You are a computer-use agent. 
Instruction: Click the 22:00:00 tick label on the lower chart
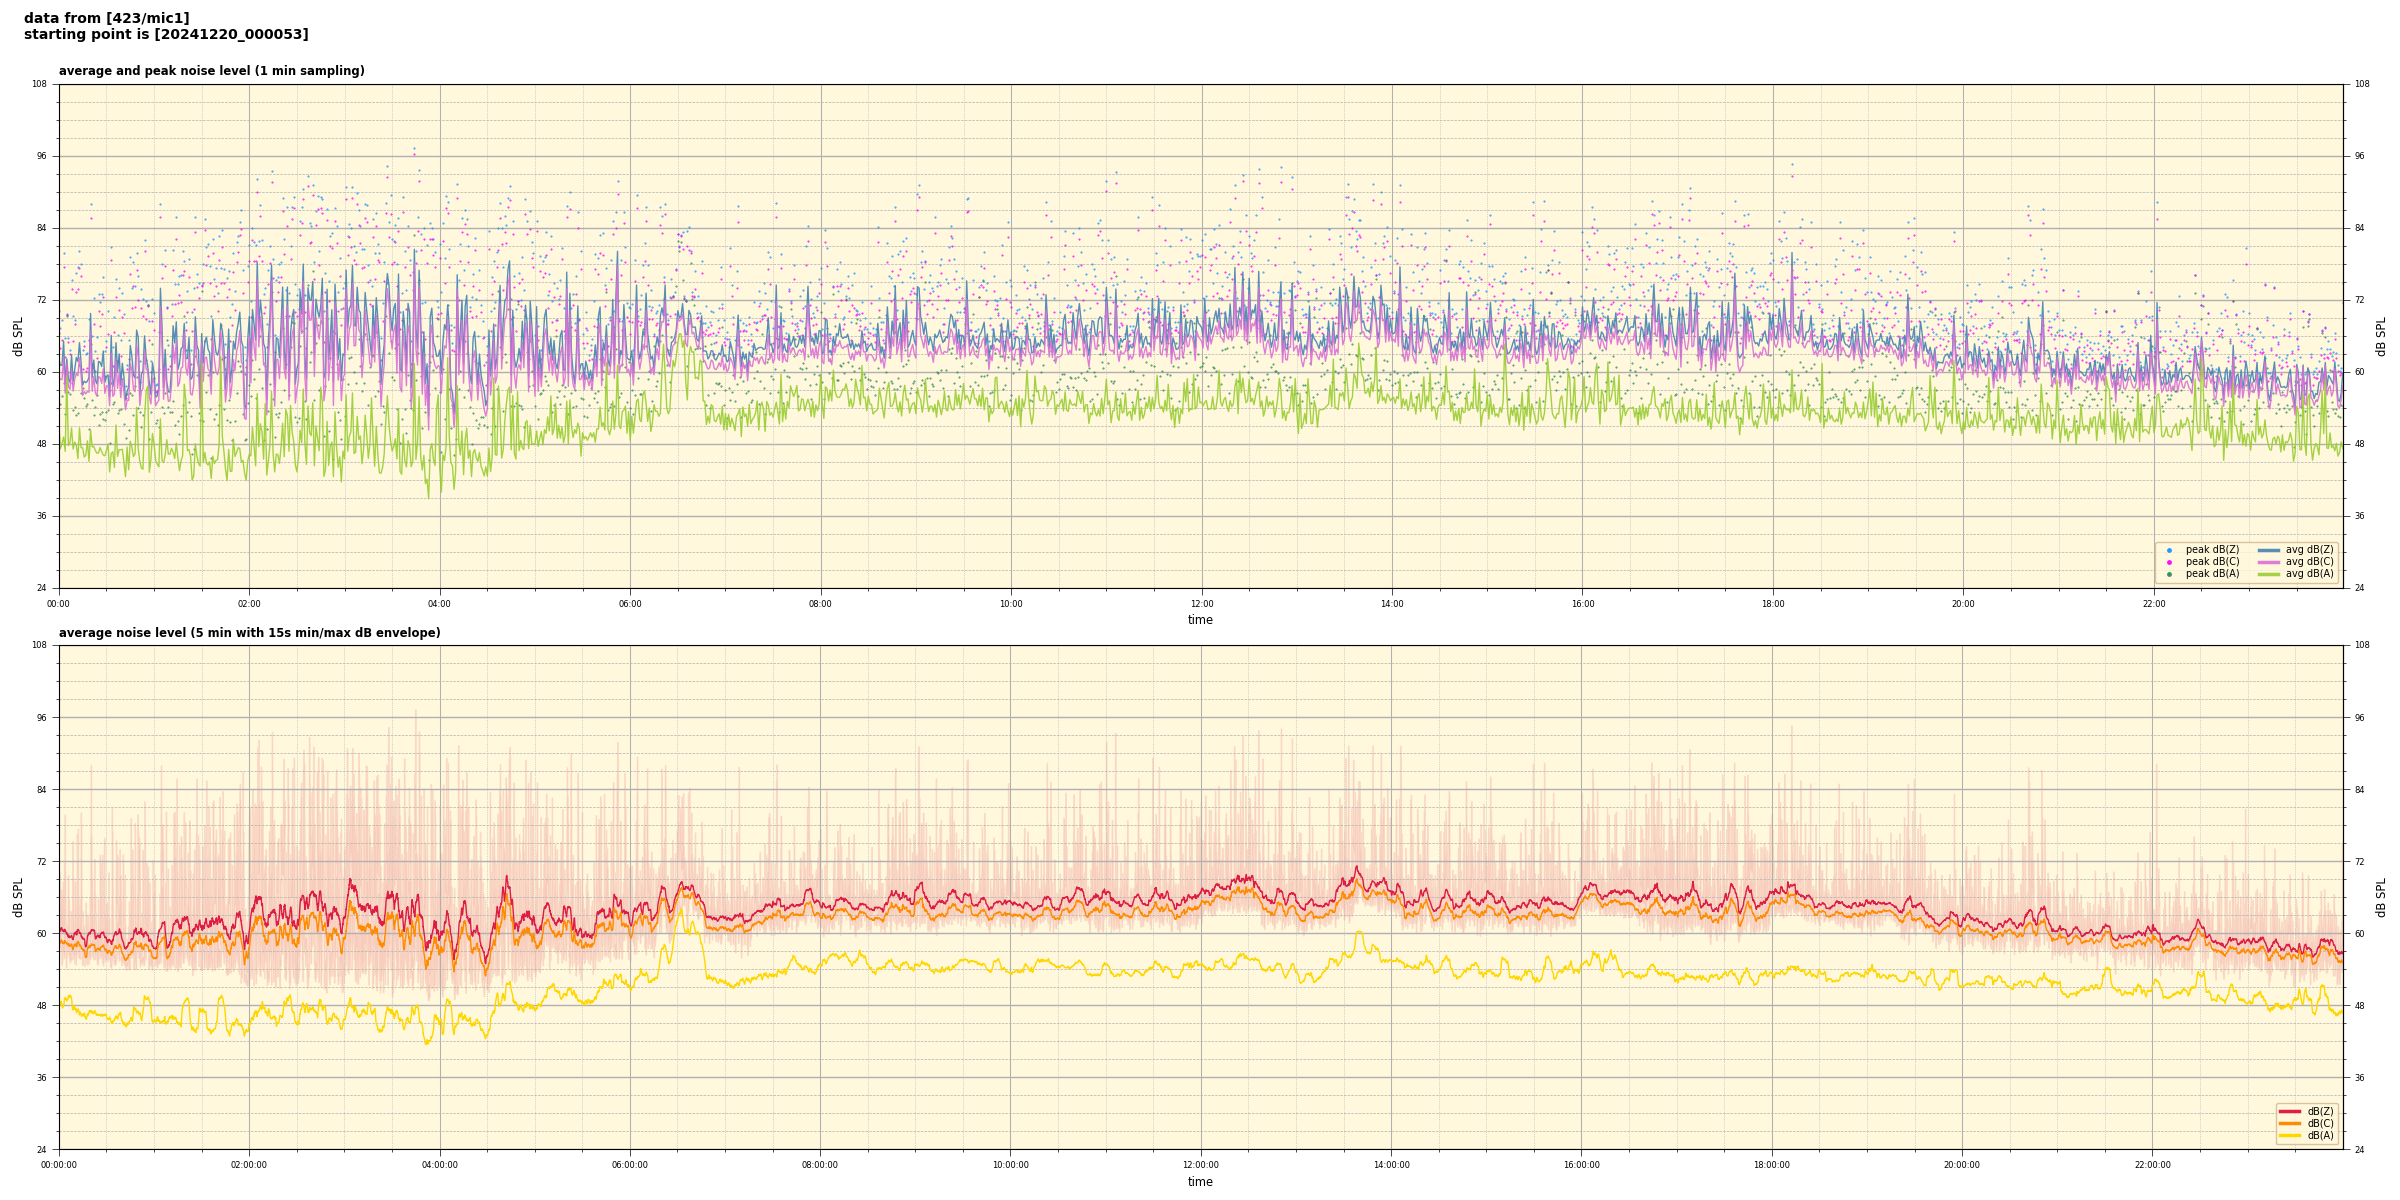tap(2153, 1165)
